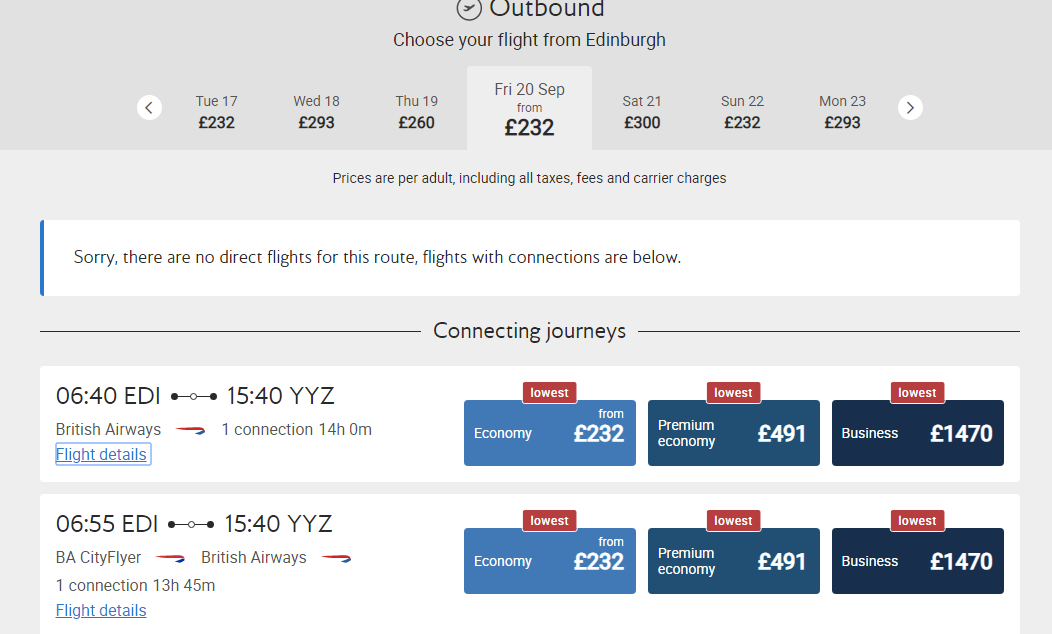Pick Economy £232 fare on 06:55 flight
This screenshot has width=1052, height=634.
pos(550,561)
